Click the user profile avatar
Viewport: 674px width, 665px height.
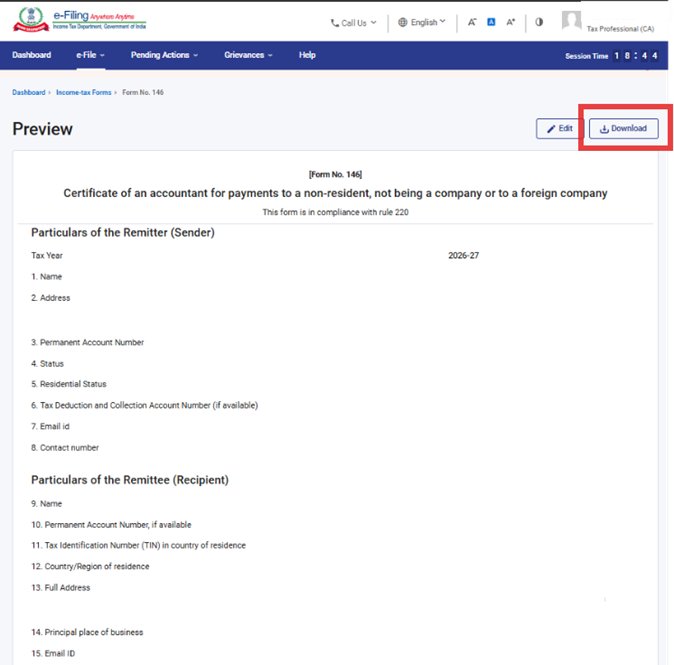coord(571,21)
